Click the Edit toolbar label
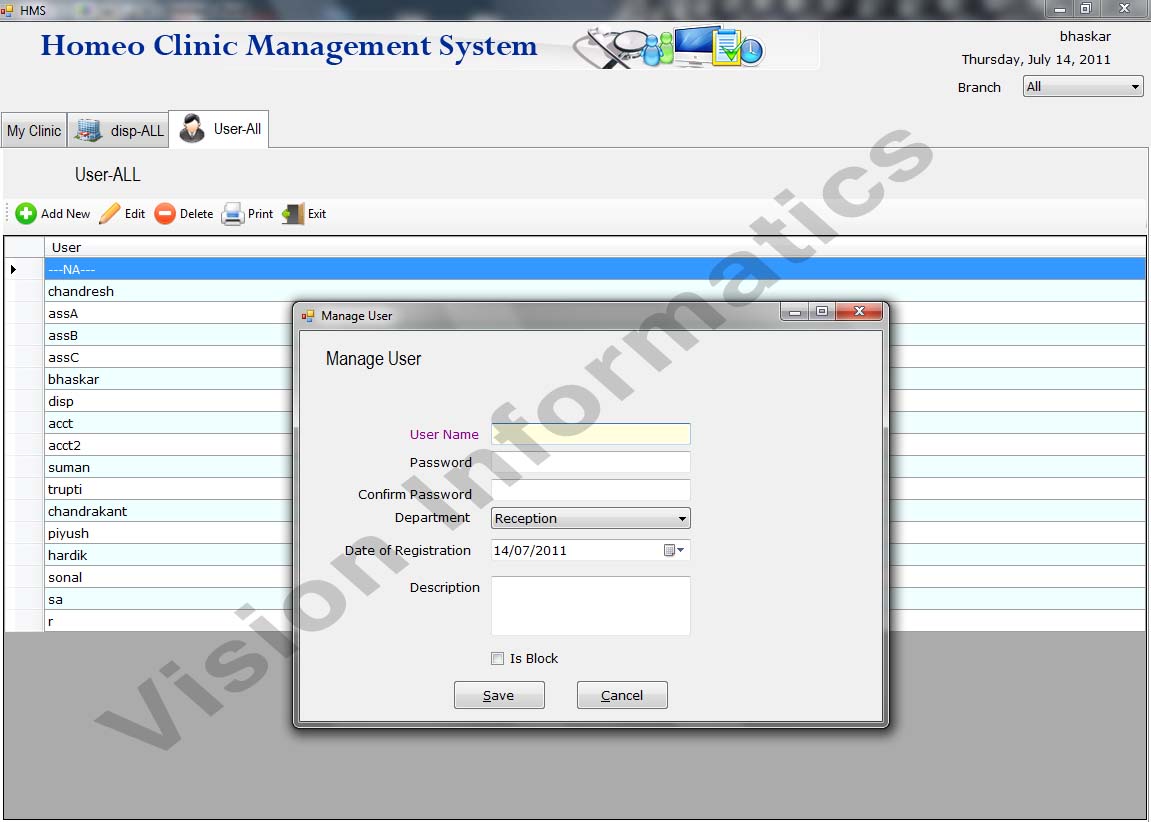1151x822 pixels. 135,214
